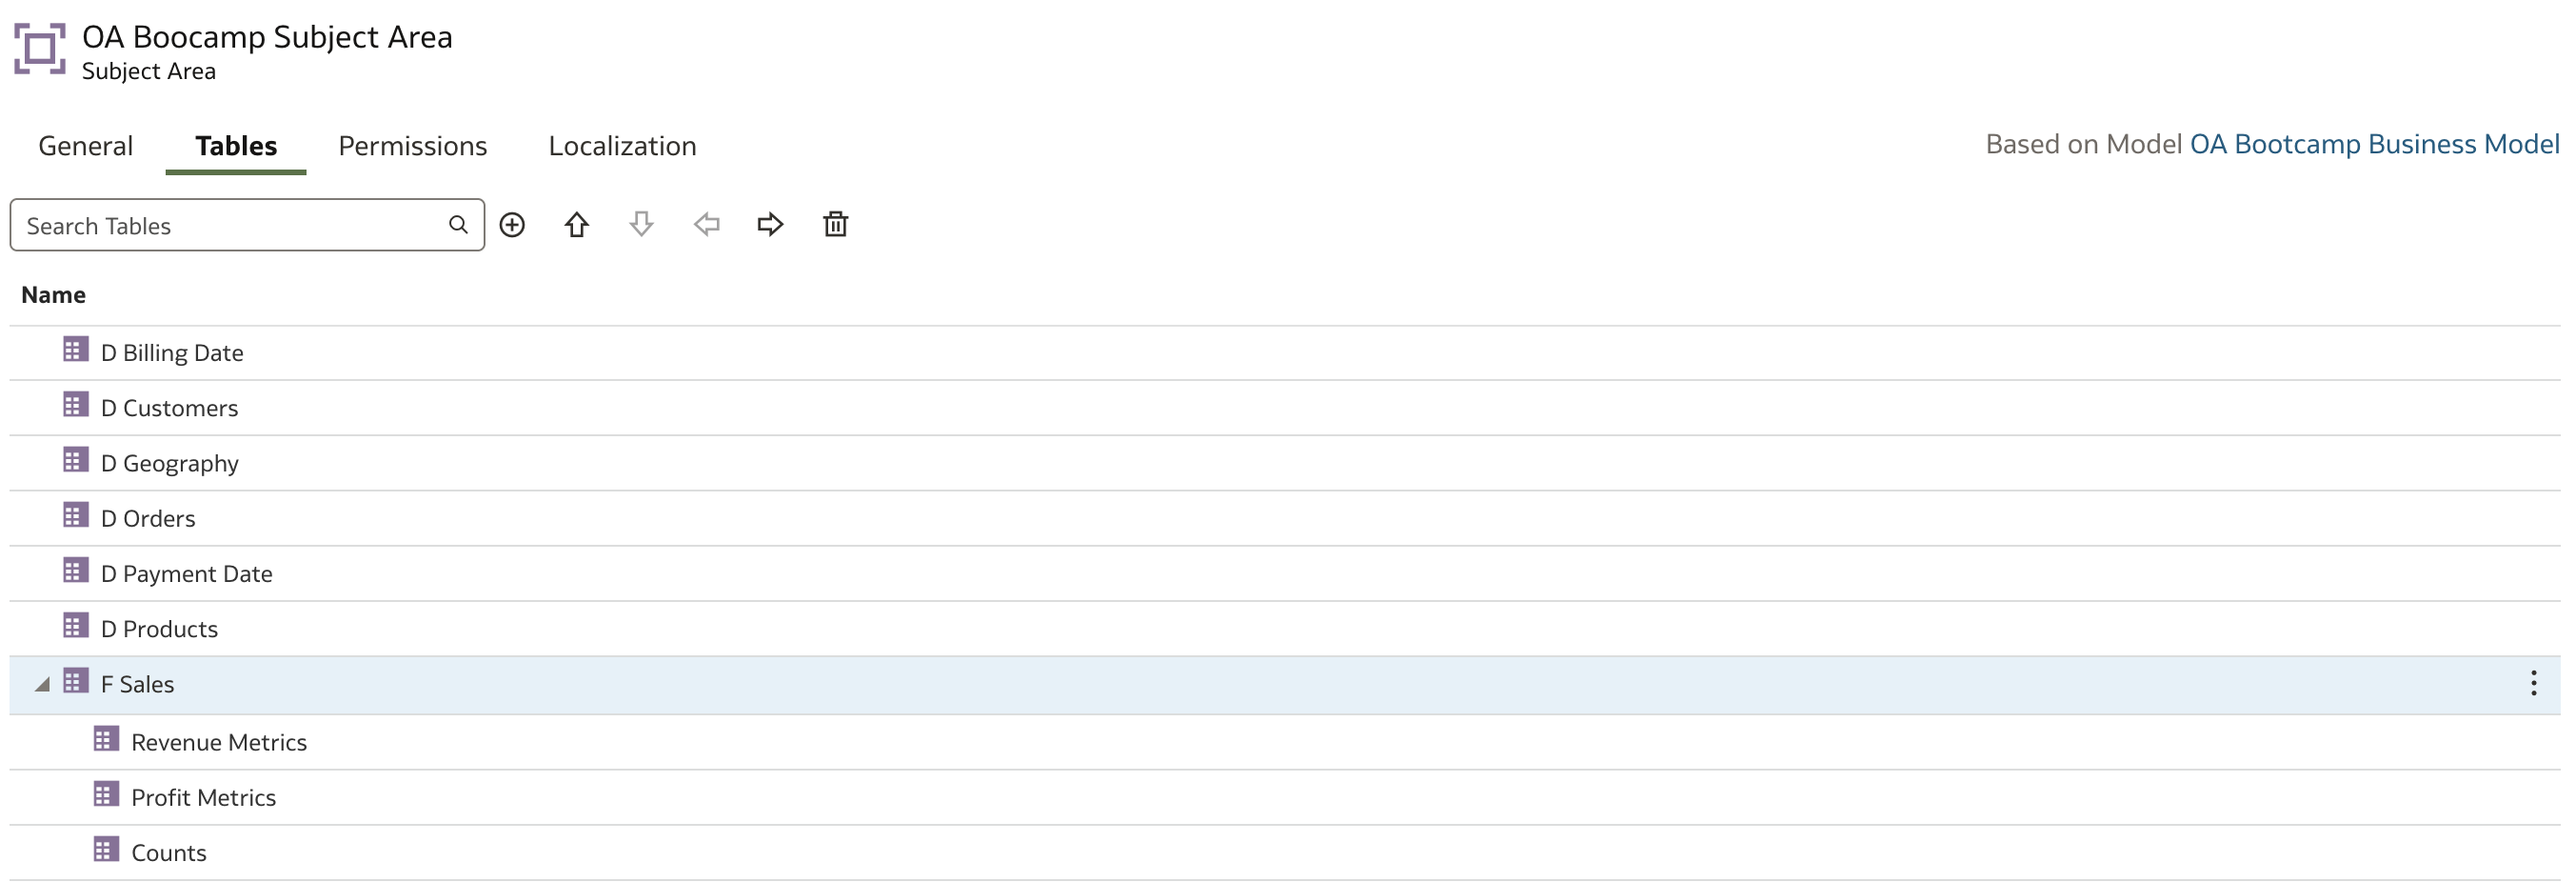The width and height of the screenshot is (2576, 882).
Task: Click the Subject Area header icon
Action: (x=40, y=49)
